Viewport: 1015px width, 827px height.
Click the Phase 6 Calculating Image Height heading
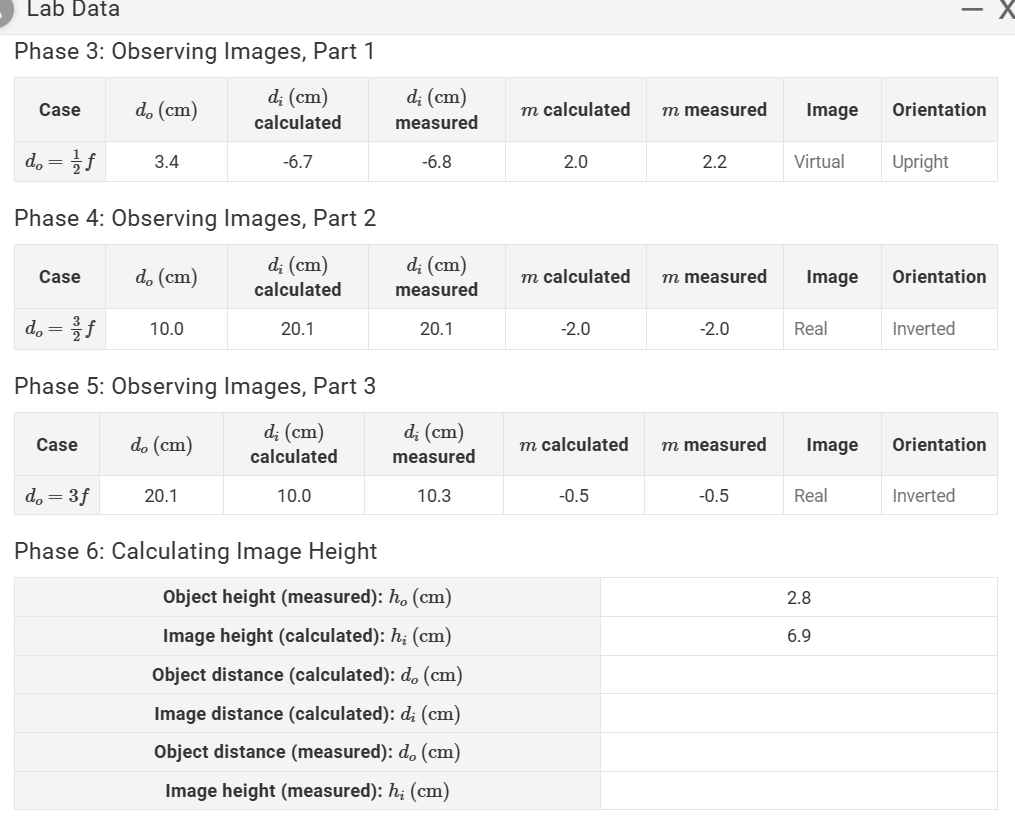click(195, 551)
